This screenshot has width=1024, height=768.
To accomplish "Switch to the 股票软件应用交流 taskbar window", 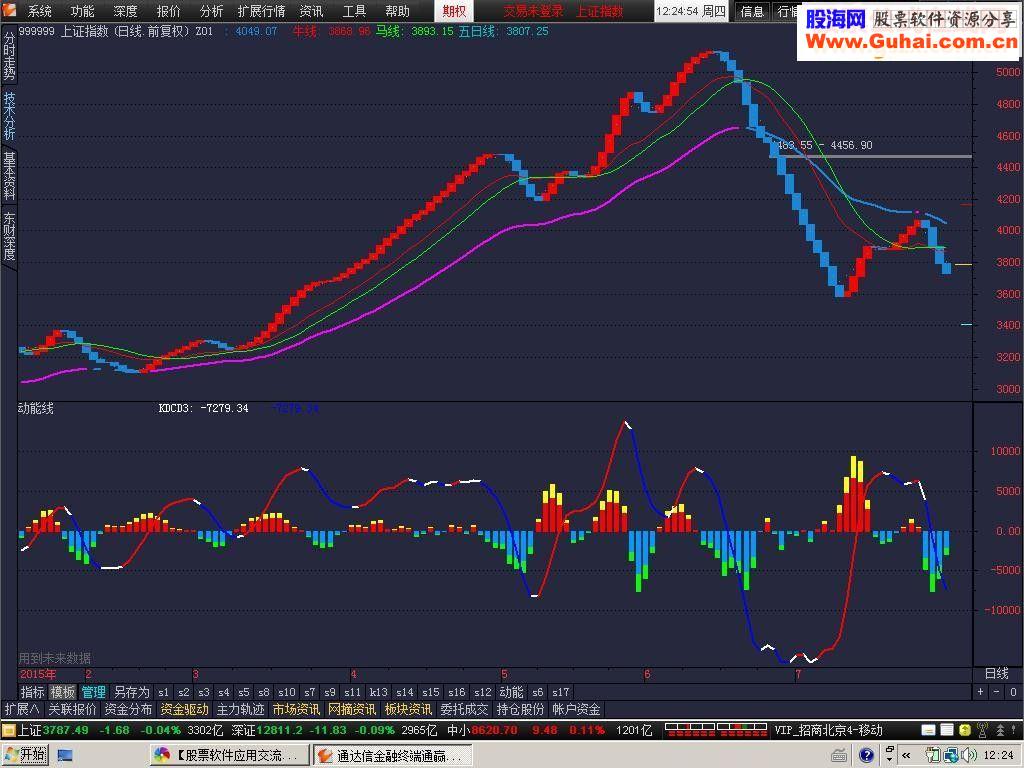I will [230, 756].
